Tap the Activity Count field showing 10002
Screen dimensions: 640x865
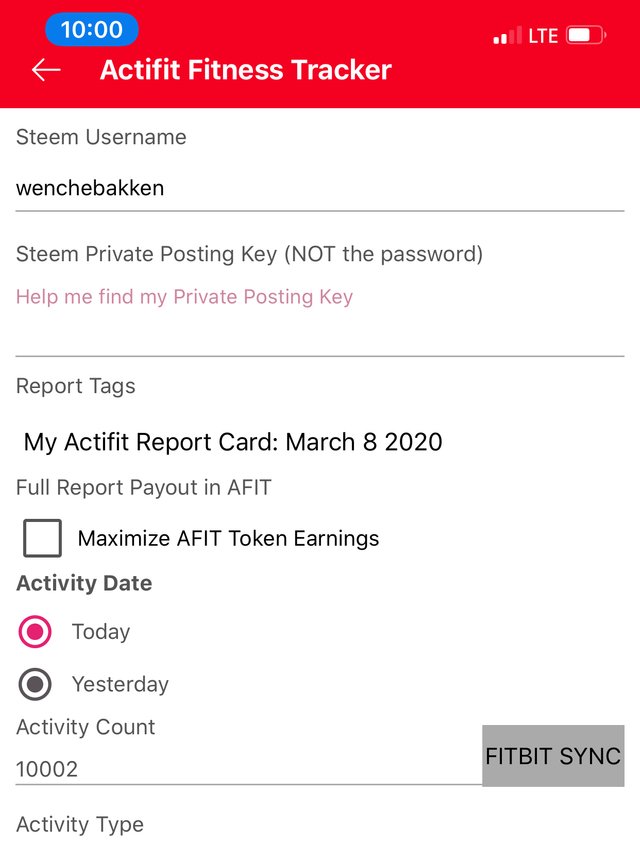click(x=248, y=769)
